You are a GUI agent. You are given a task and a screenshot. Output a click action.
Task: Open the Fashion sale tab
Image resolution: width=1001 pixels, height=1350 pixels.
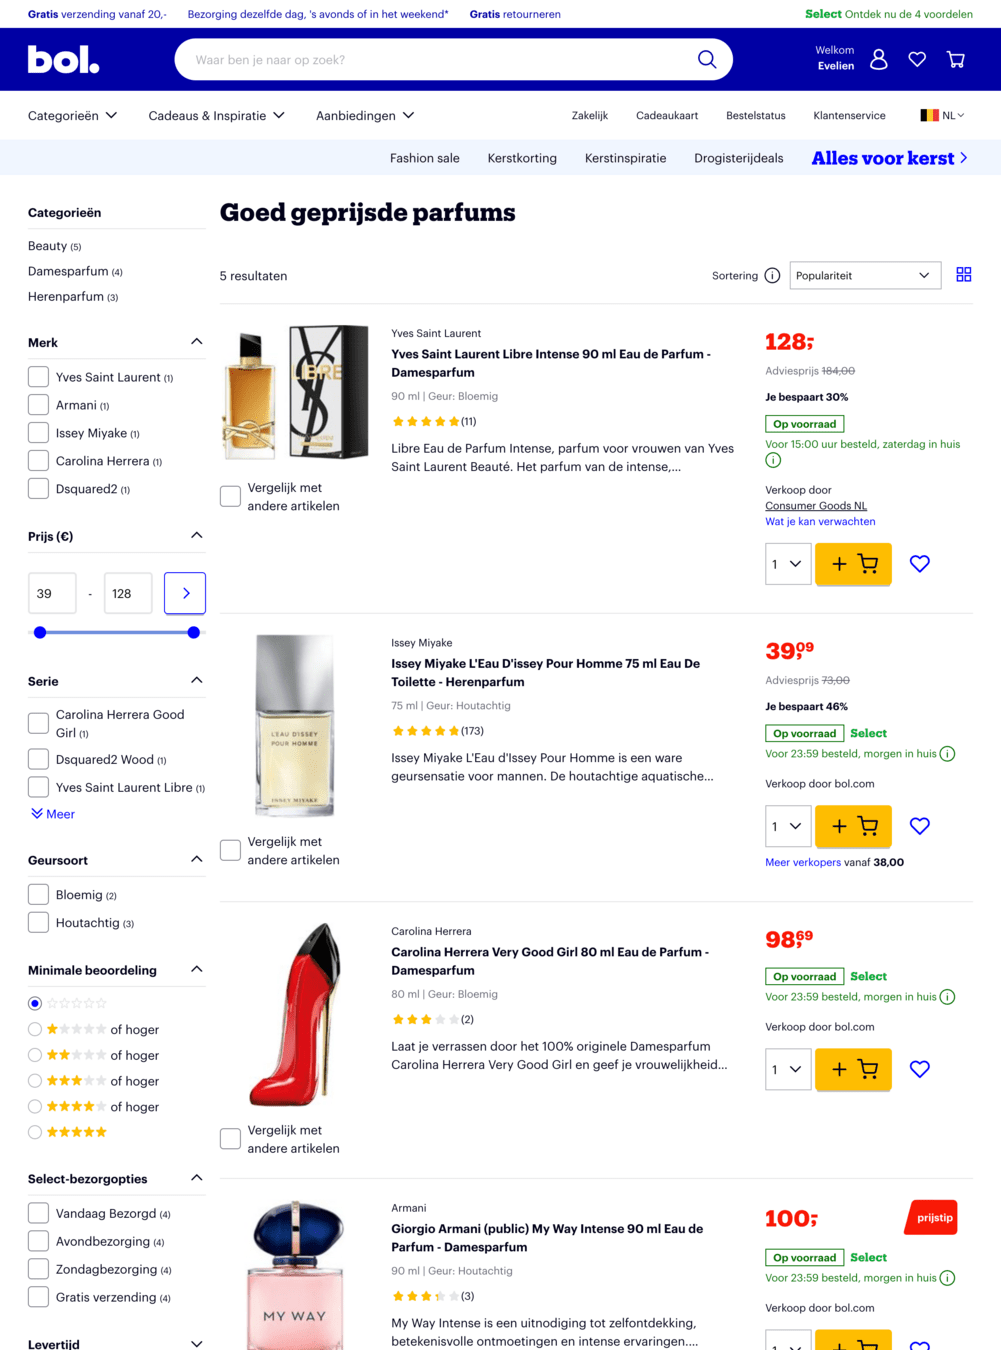coord(425,158)
